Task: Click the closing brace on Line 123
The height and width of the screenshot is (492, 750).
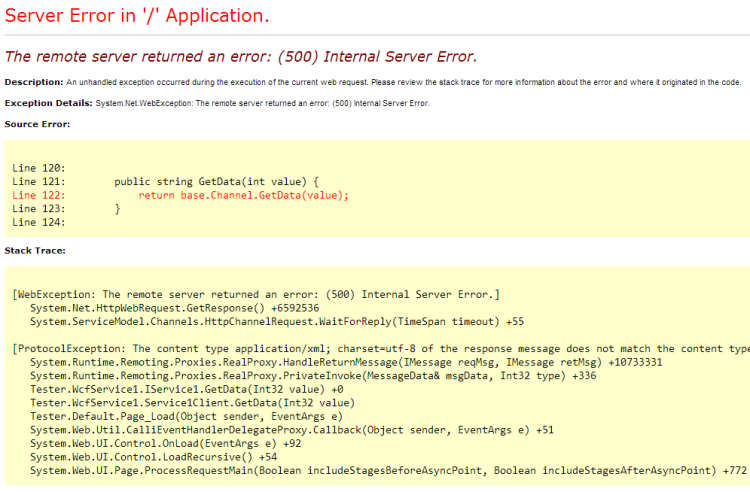Action: [x=117, y=209]
